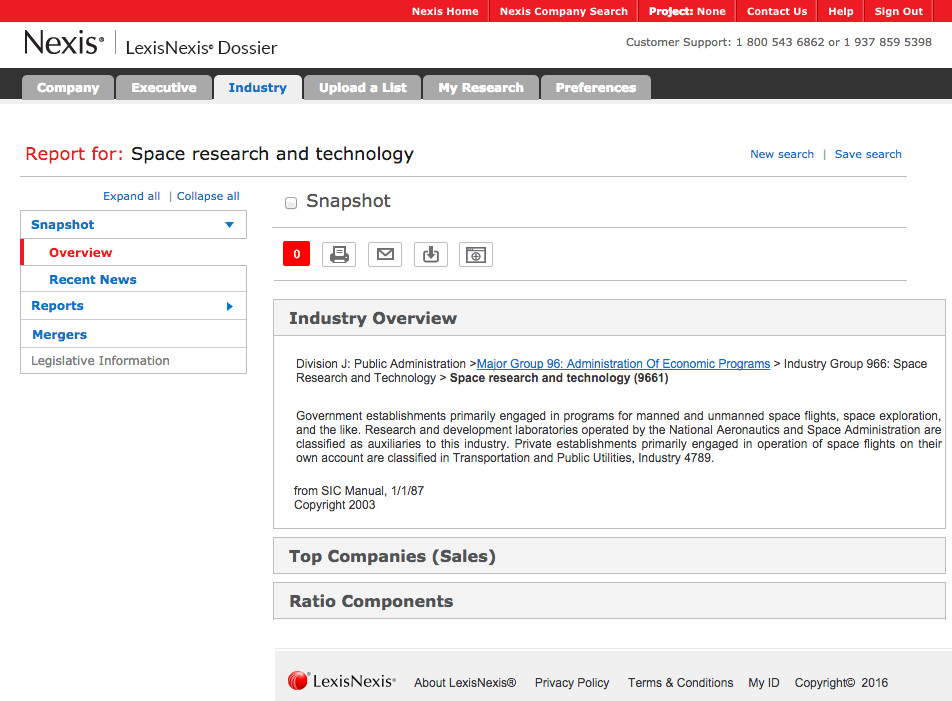952x701 pixels.
Task: Click the Nexis logo at top left
Action: [64, 42]
